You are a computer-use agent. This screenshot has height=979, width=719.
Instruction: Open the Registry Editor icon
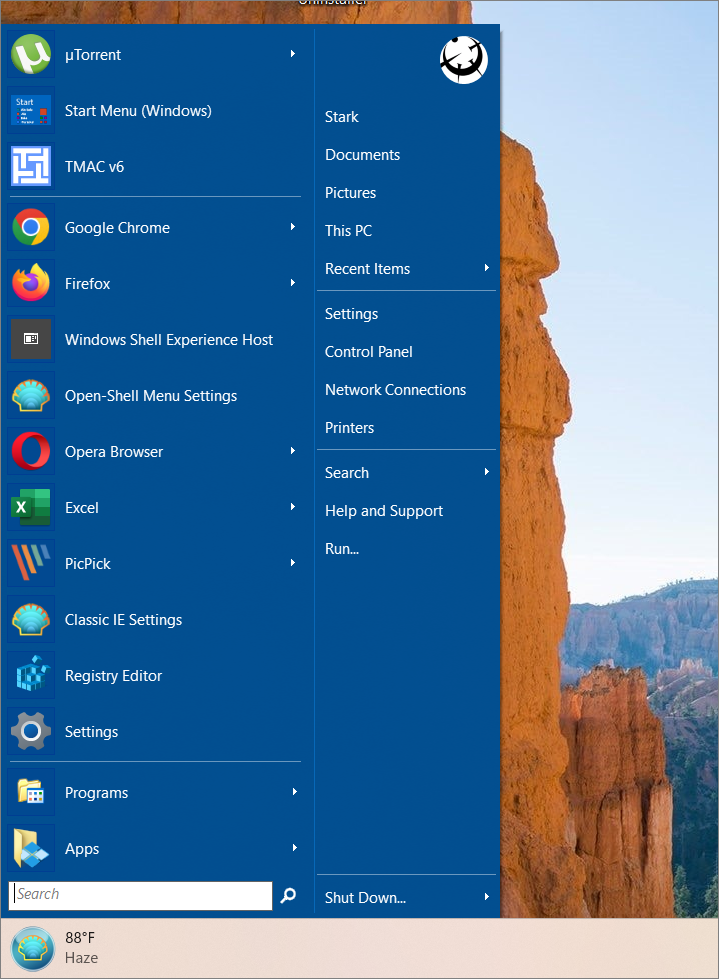pos(31,676)
